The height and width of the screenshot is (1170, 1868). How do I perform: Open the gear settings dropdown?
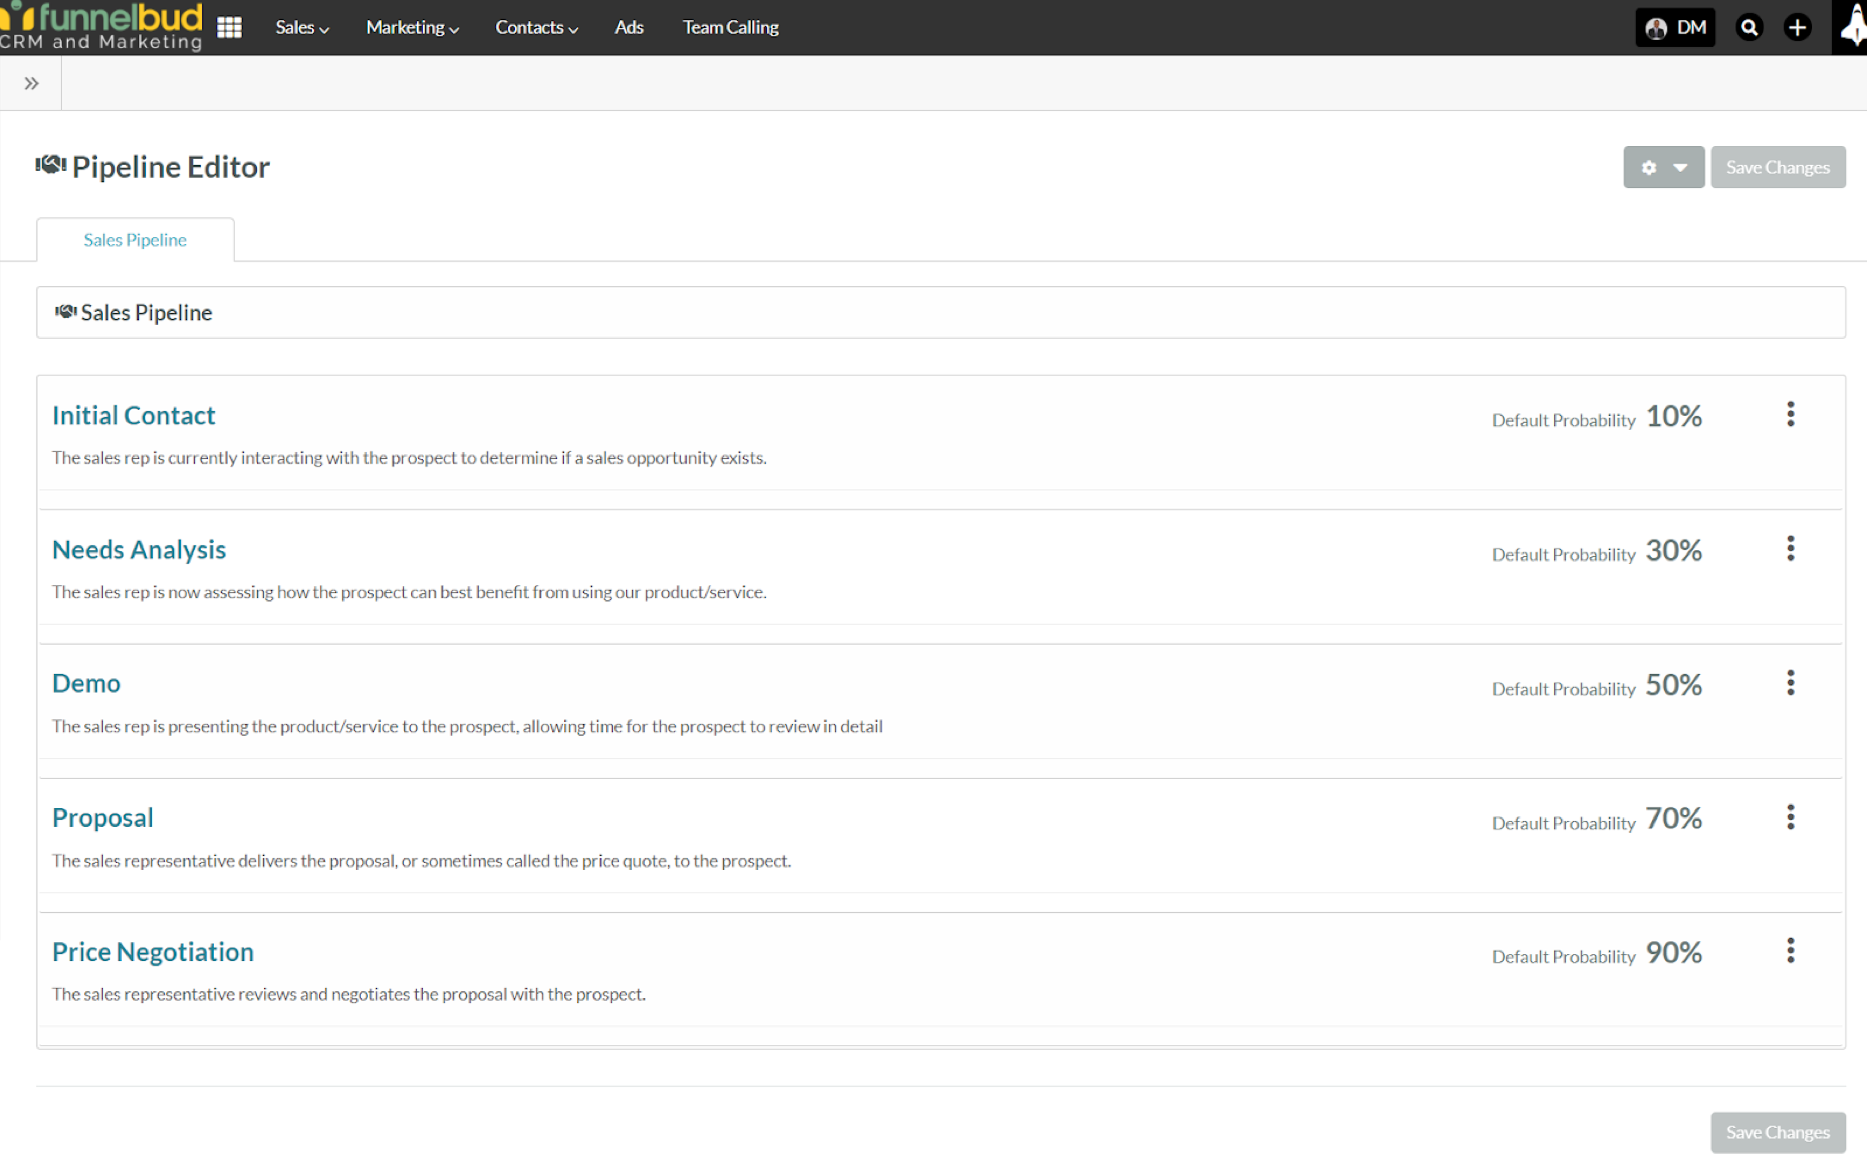pos(1664,167)
